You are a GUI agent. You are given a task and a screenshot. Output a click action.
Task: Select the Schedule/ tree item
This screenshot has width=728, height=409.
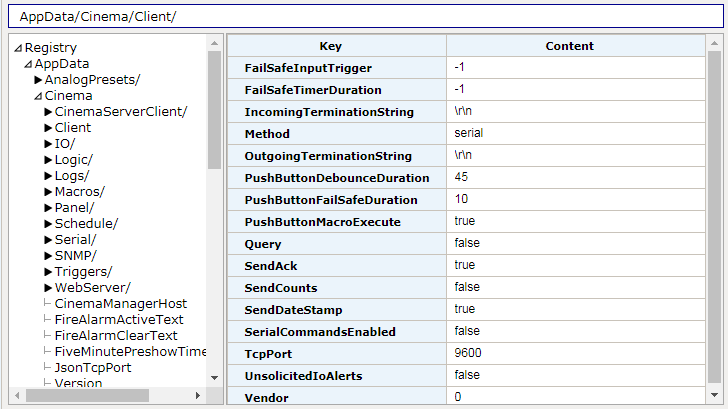[86, 224]
